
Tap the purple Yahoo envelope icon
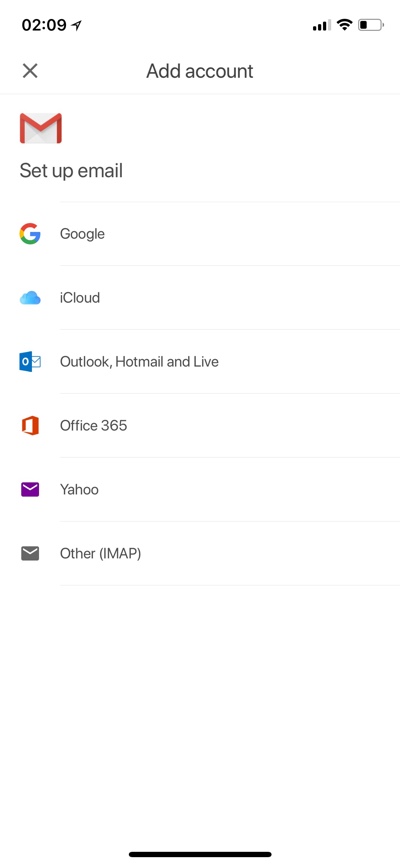click(30, 489)
